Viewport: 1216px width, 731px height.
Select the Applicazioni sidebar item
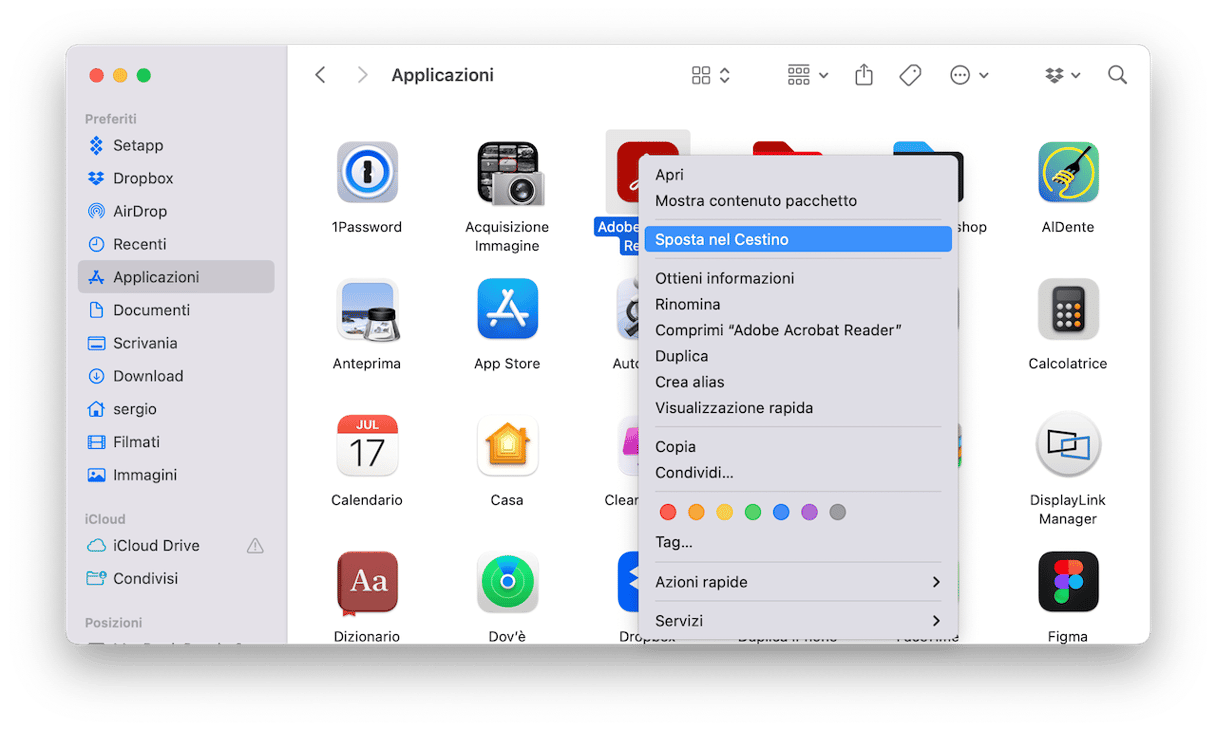coord(176,277)
